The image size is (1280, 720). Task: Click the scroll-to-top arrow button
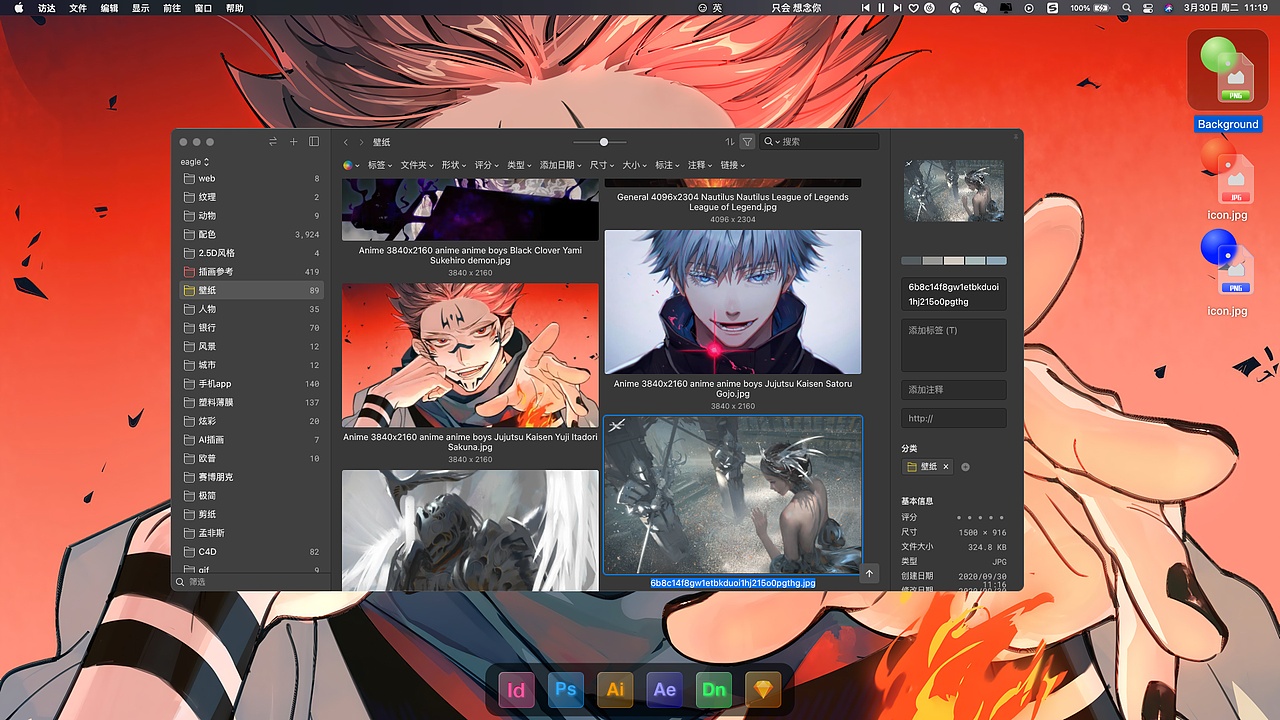click(x=869, y=573)
